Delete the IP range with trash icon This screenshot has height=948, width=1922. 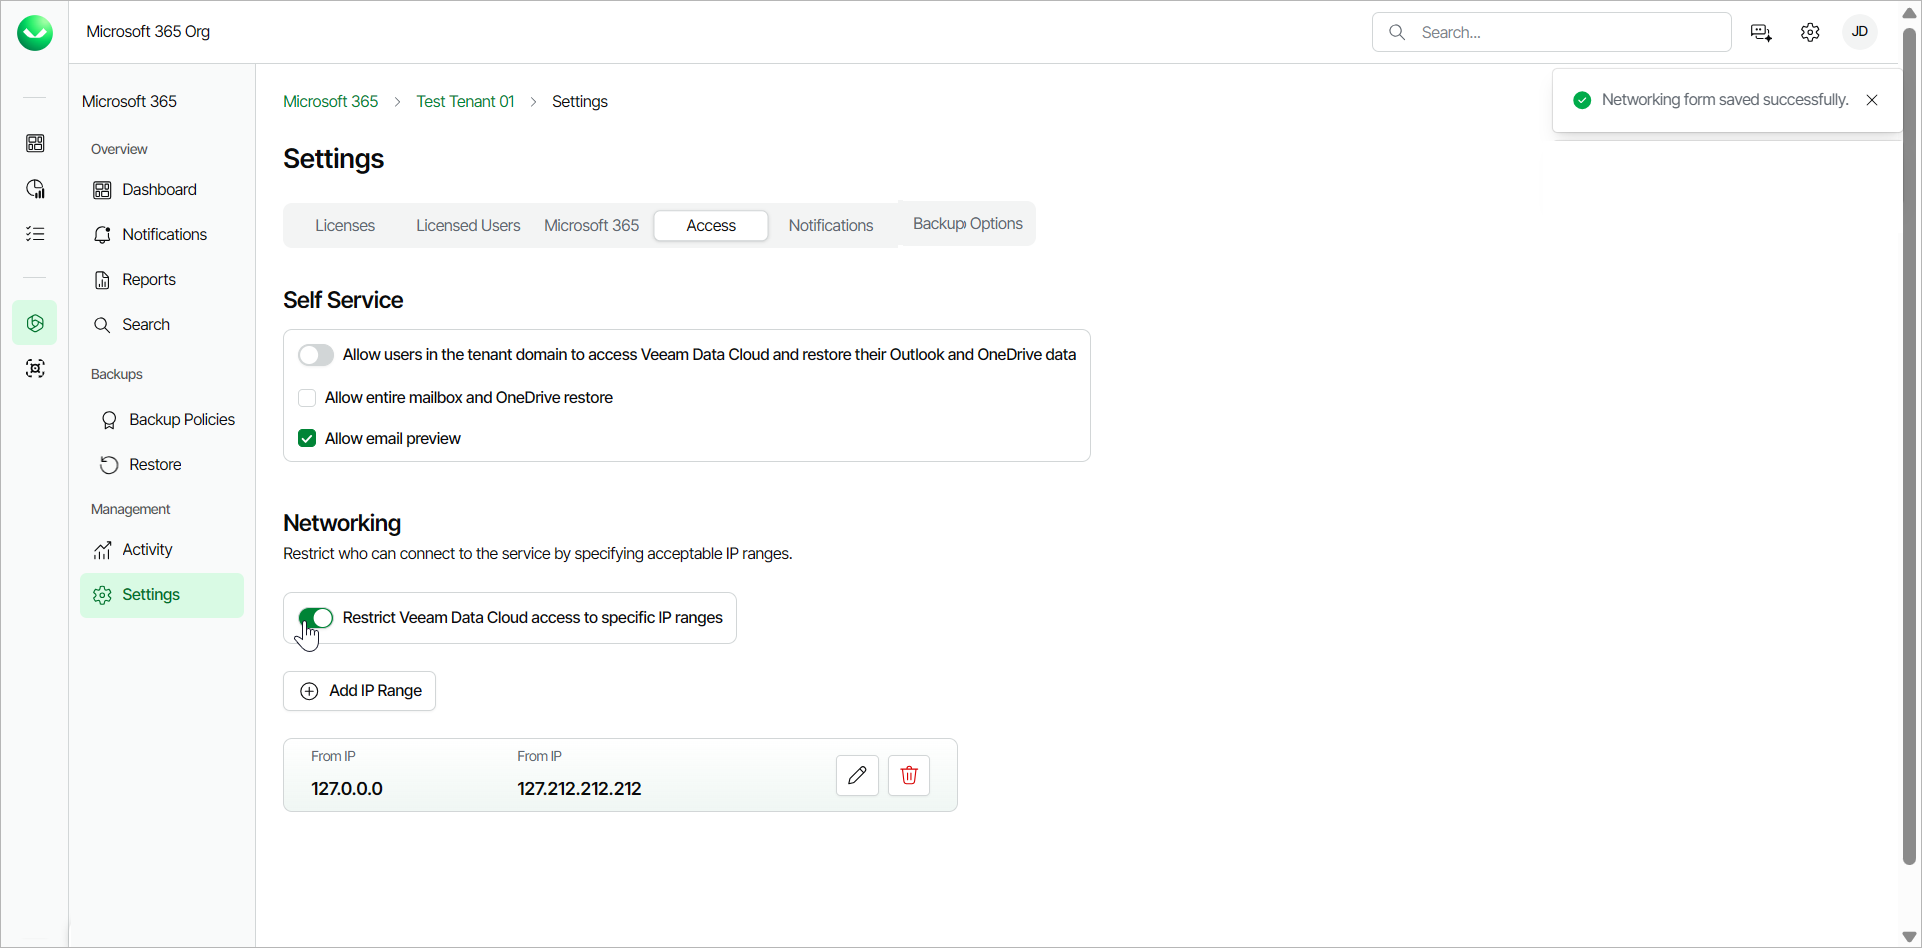pyautogui.click(x=909, y=775)
